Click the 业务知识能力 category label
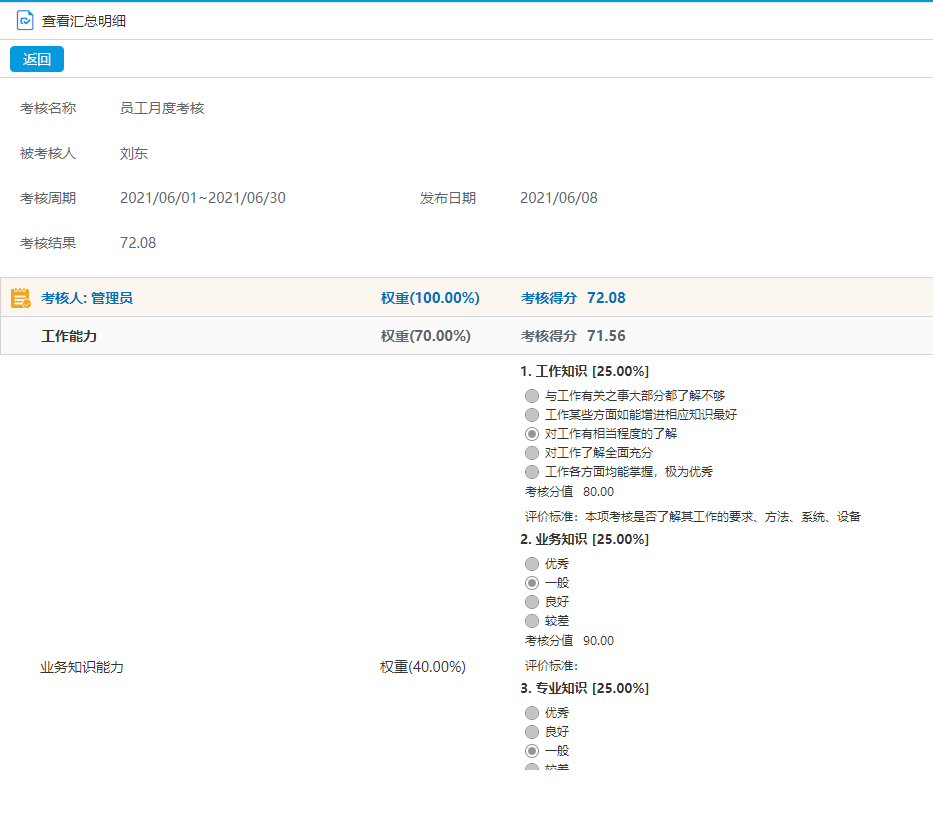This screenshot has width=933, height=816. (x=82, y=667)
